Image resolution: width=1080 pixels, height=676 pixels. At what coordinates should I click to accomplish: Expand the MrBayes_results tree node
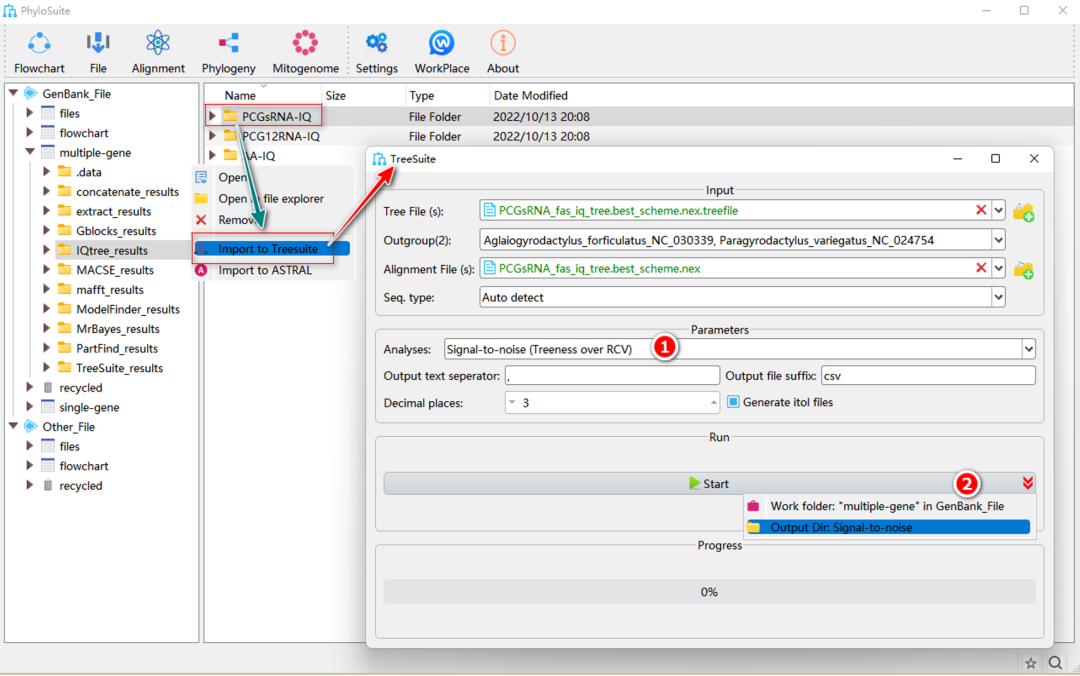coord(47,328)
